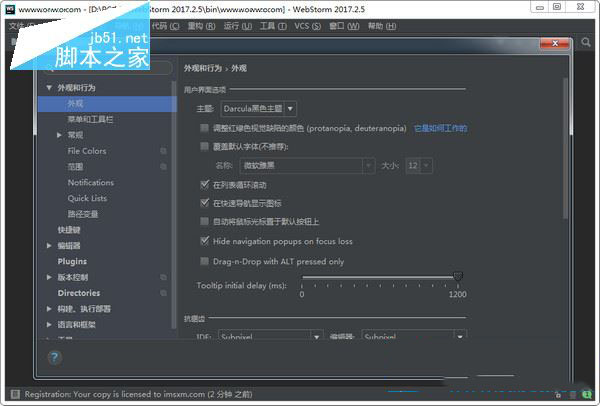Click project-level icon beside 范围
The width and height of the screenshot is (600, 406).
pyautogui.click(x=163, y=166)
